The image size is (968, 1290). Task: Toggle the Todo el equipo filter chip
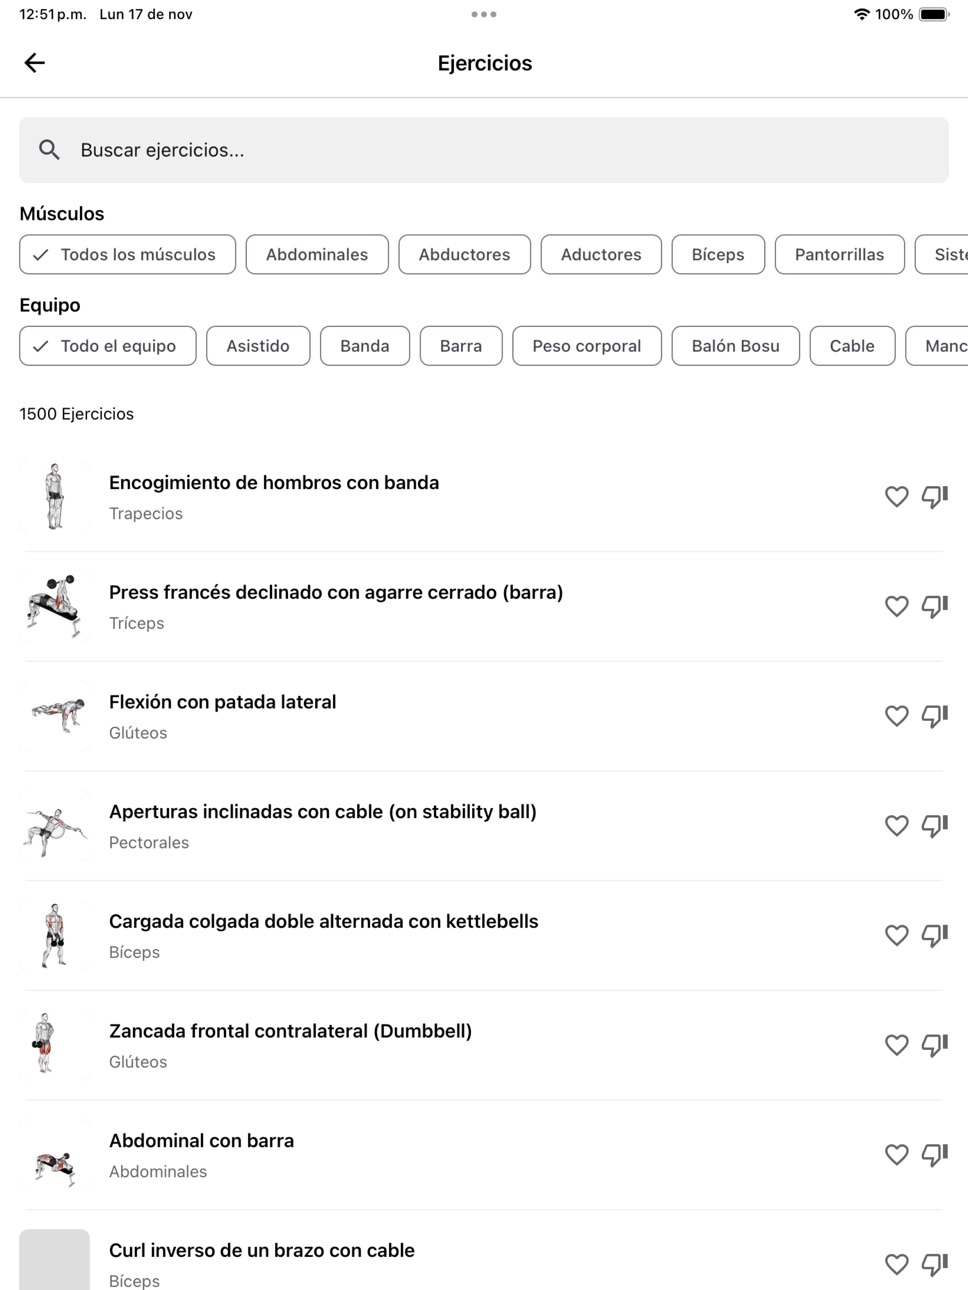click(108, 345)
